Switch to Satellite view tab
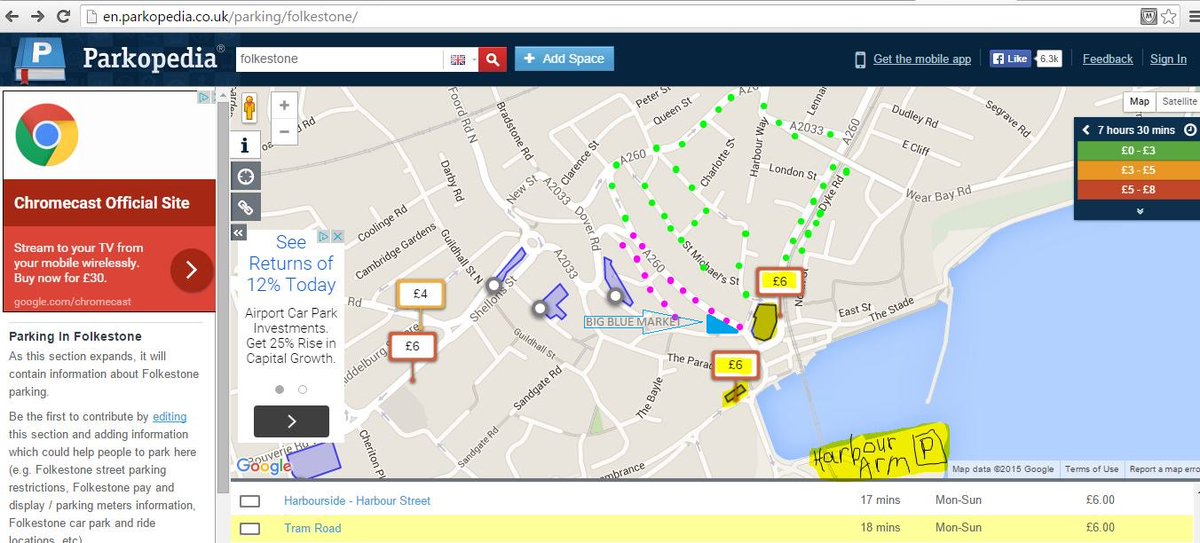Screen dimensions: 1200x543 (1179, 102)
